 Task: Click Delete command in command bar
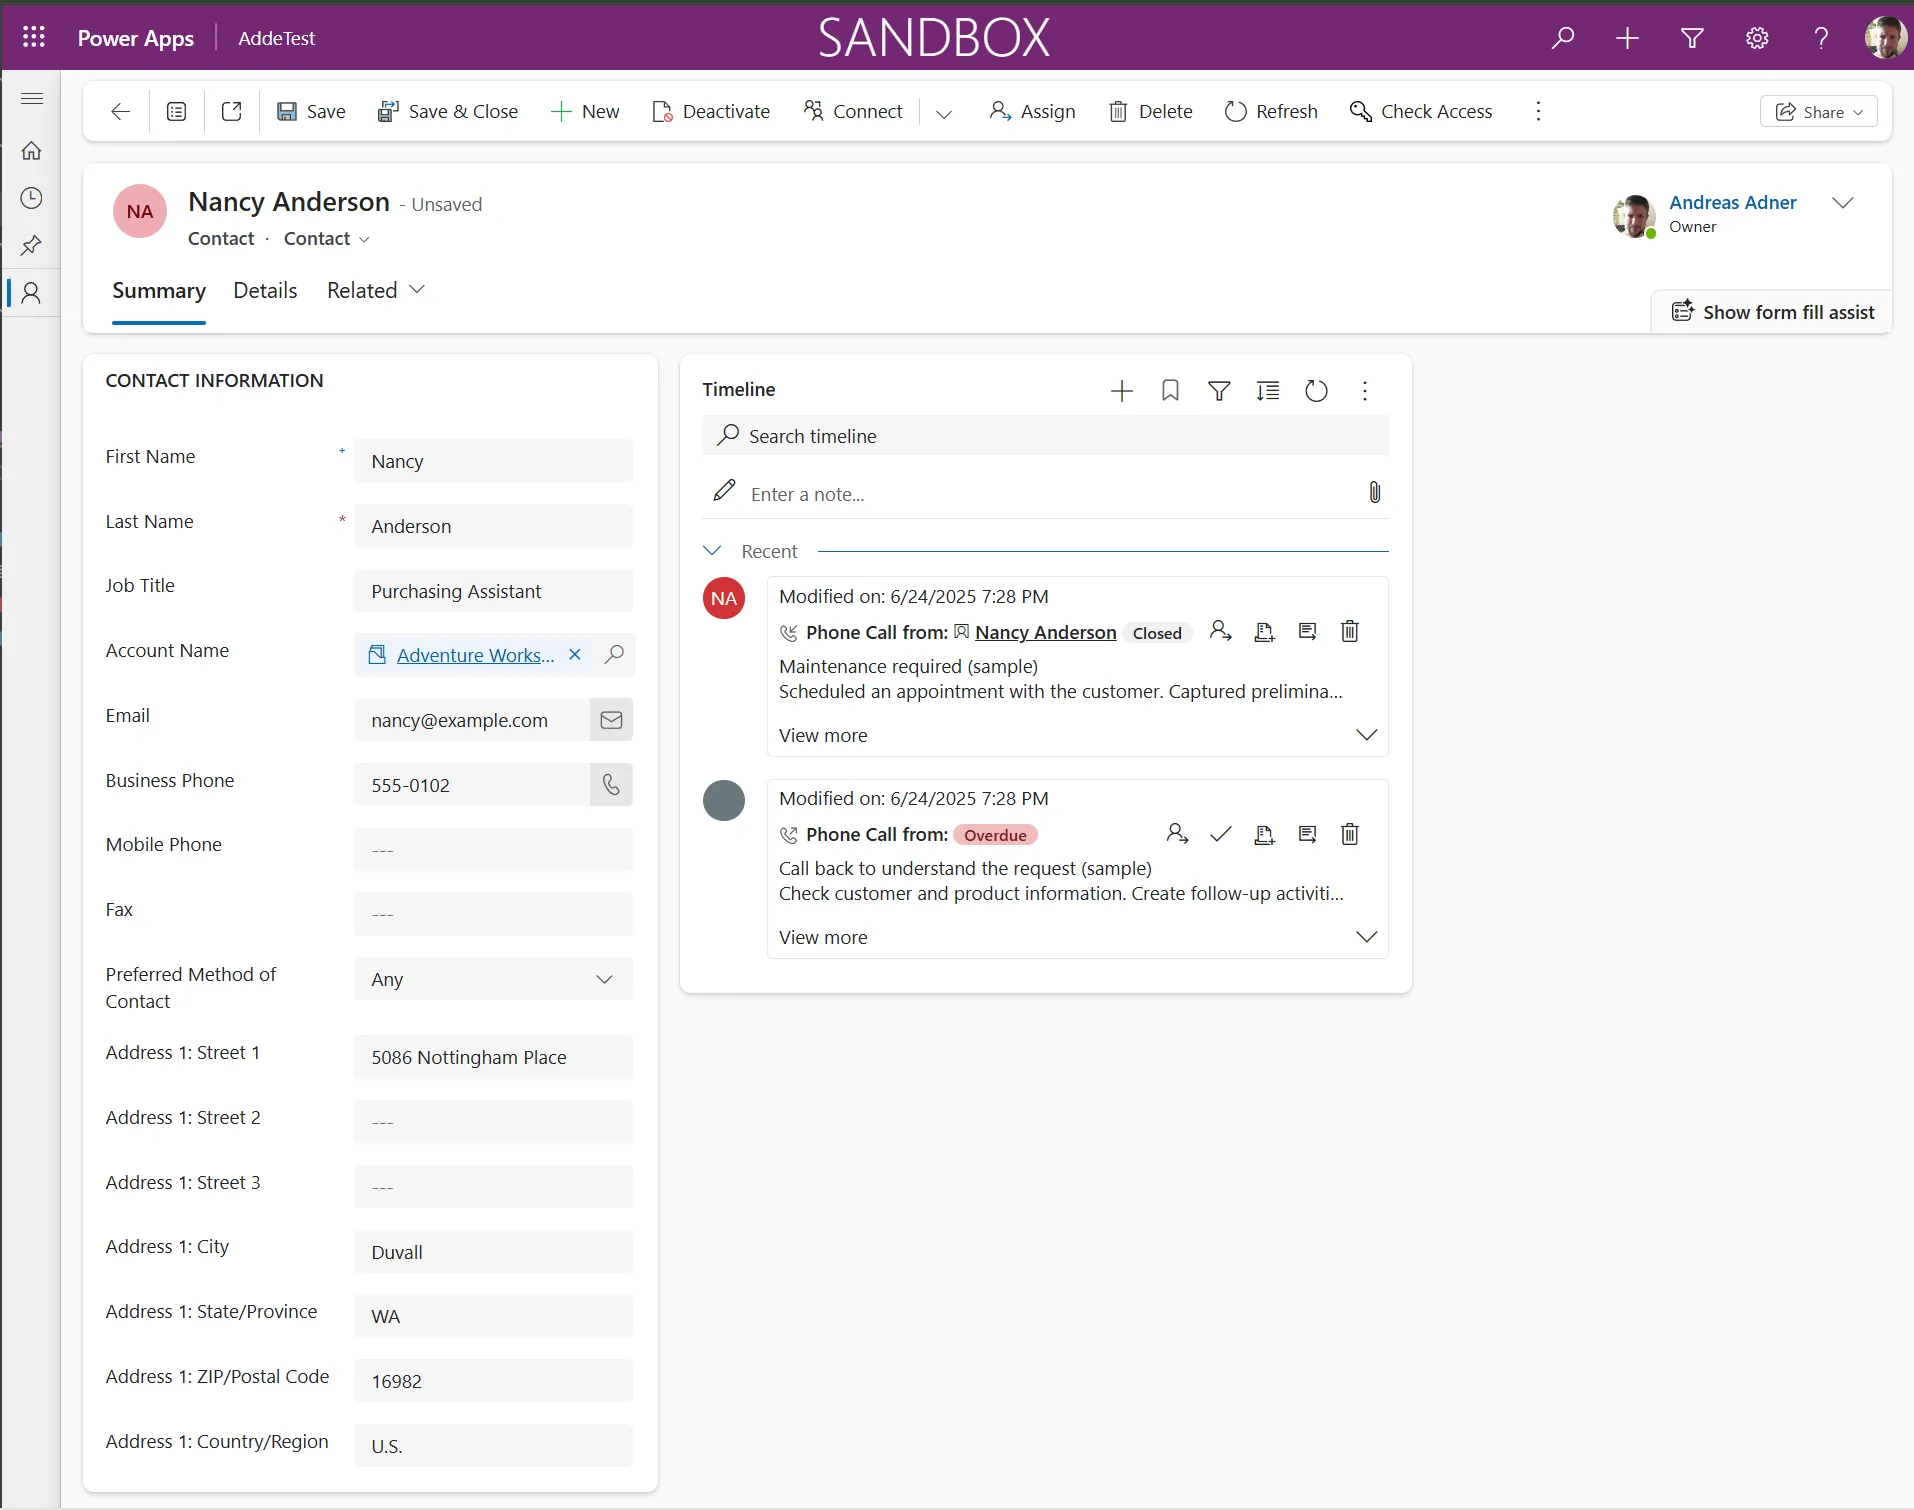[1151, 111]
